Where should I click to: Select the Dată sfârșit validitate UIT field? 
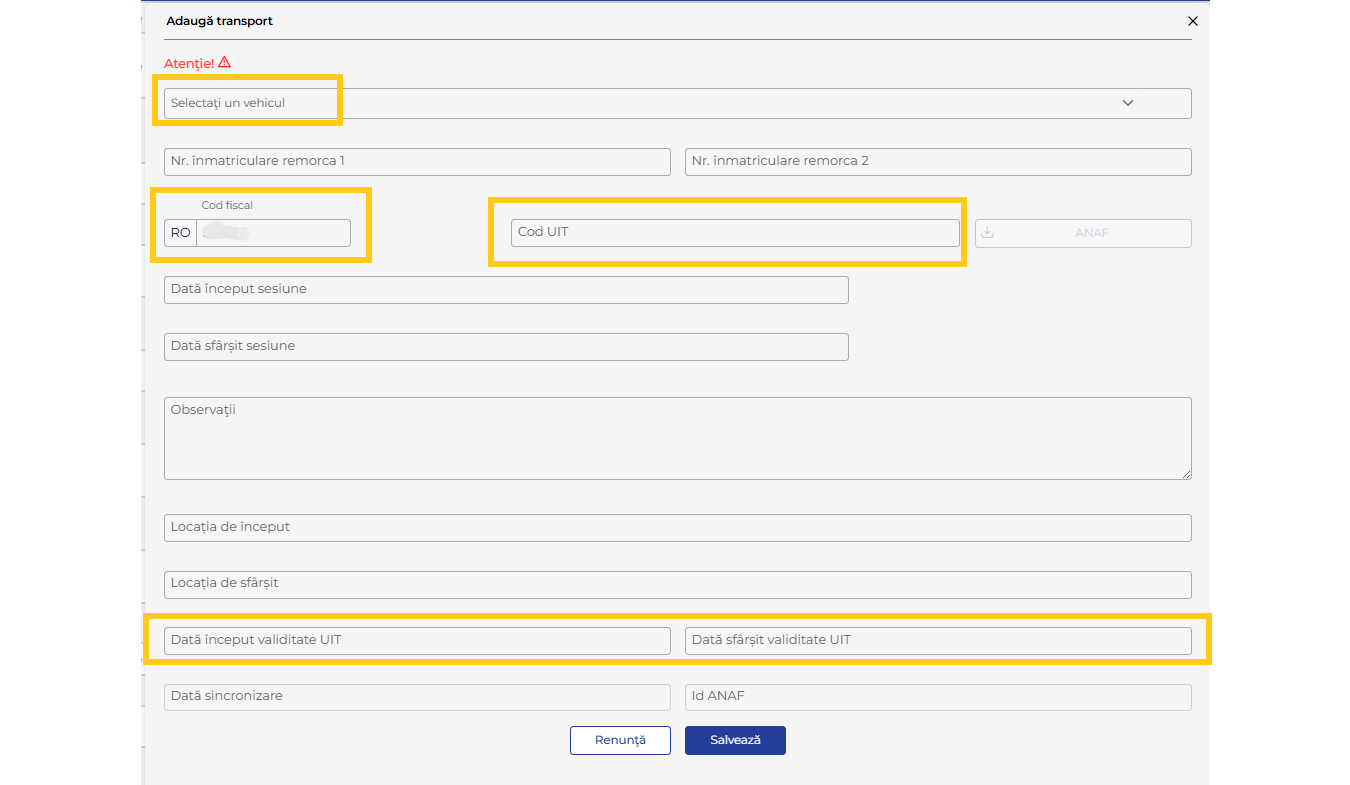click(x=937, y=640)
